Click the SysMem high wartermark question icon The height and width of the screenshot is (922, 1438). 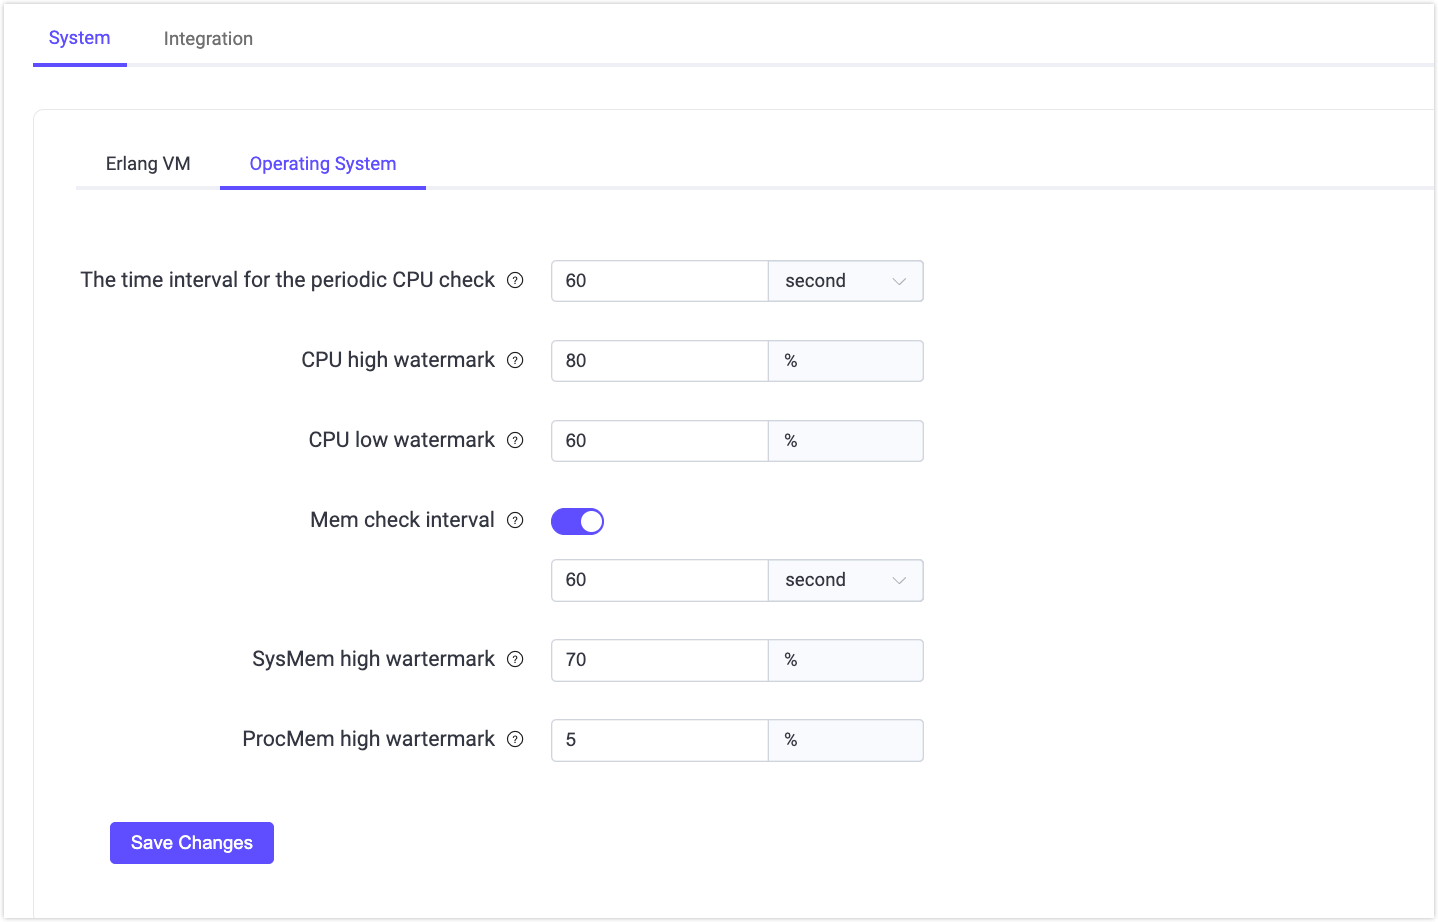coord(516,659)
